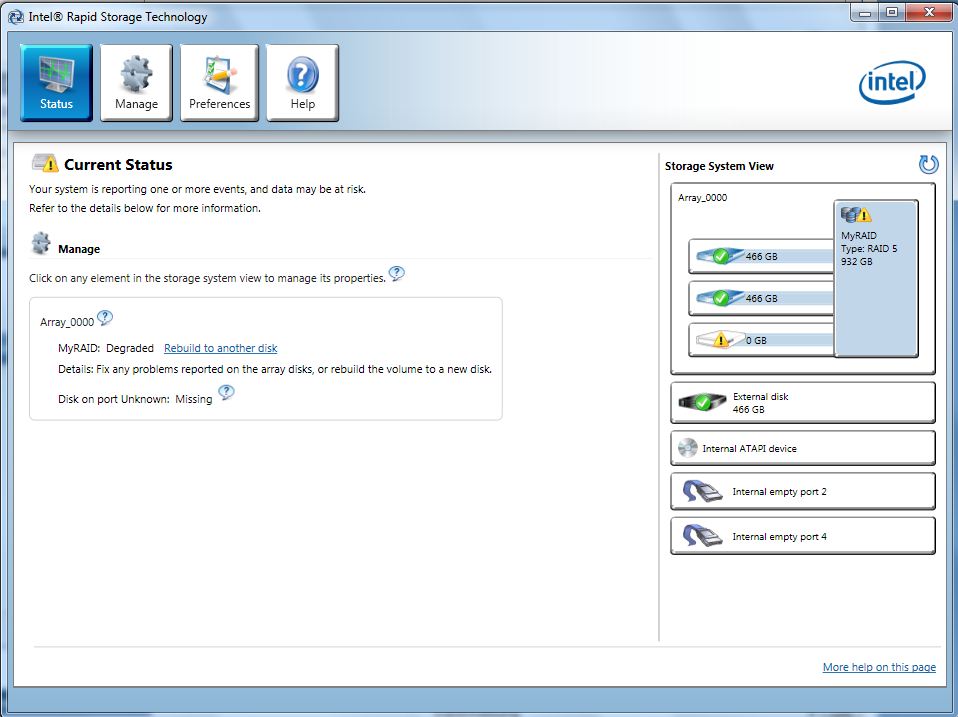Viewport: 958px width, 717px height.
Task: Click the 'Current Status' heading
Action: [118, 165]
